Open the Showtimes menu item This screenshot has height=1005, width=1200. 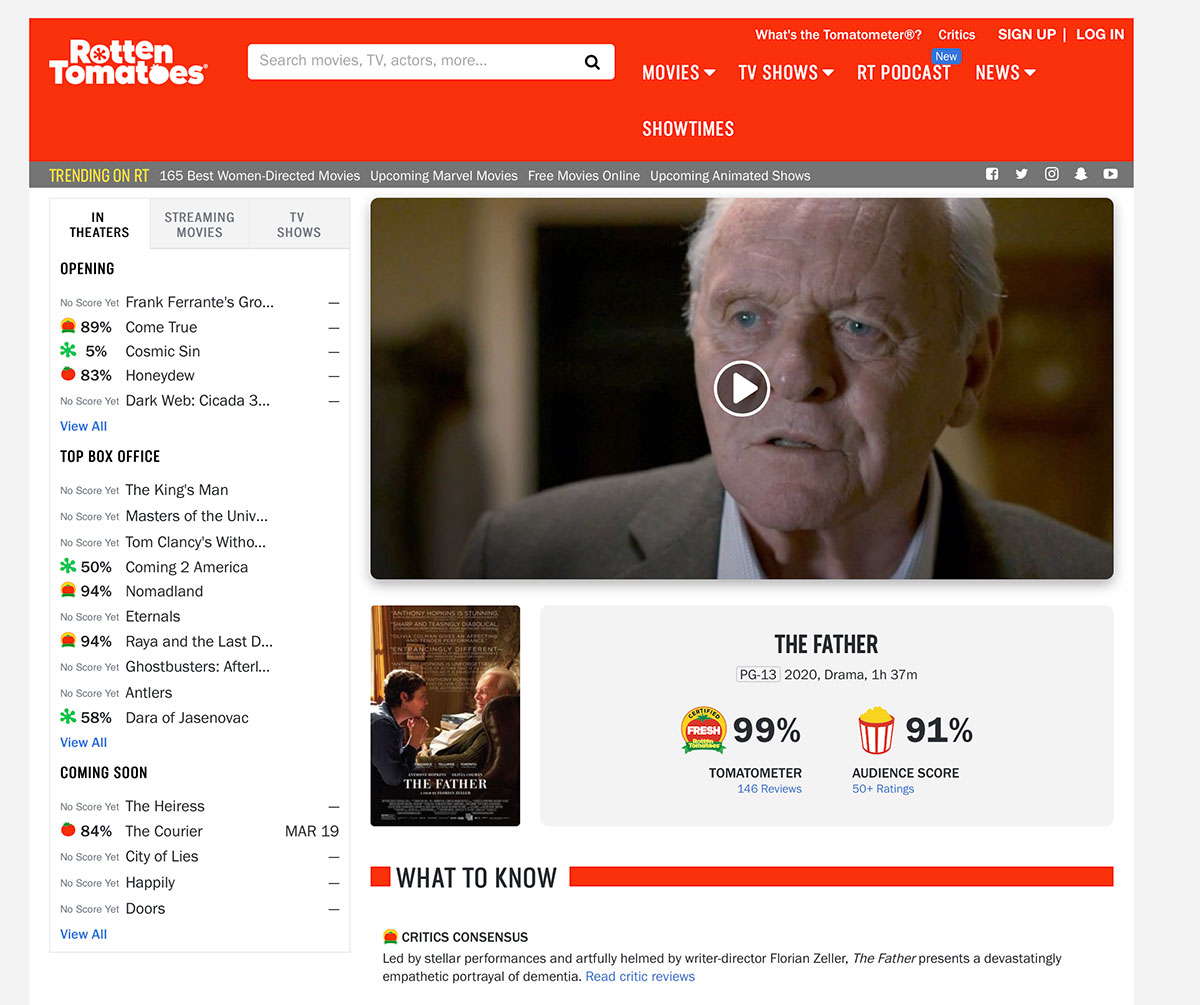tap(688, 129)
